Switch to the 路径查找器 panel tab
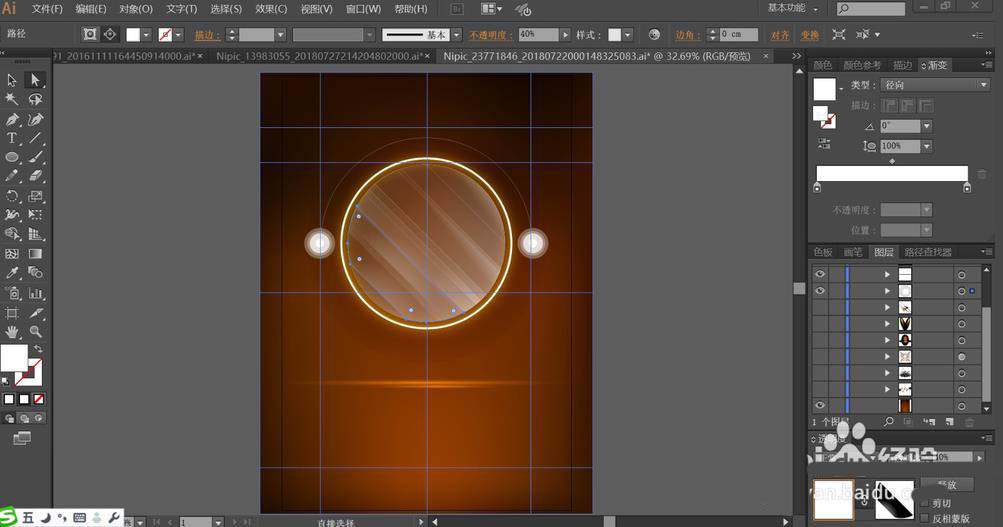 point(928,252)
